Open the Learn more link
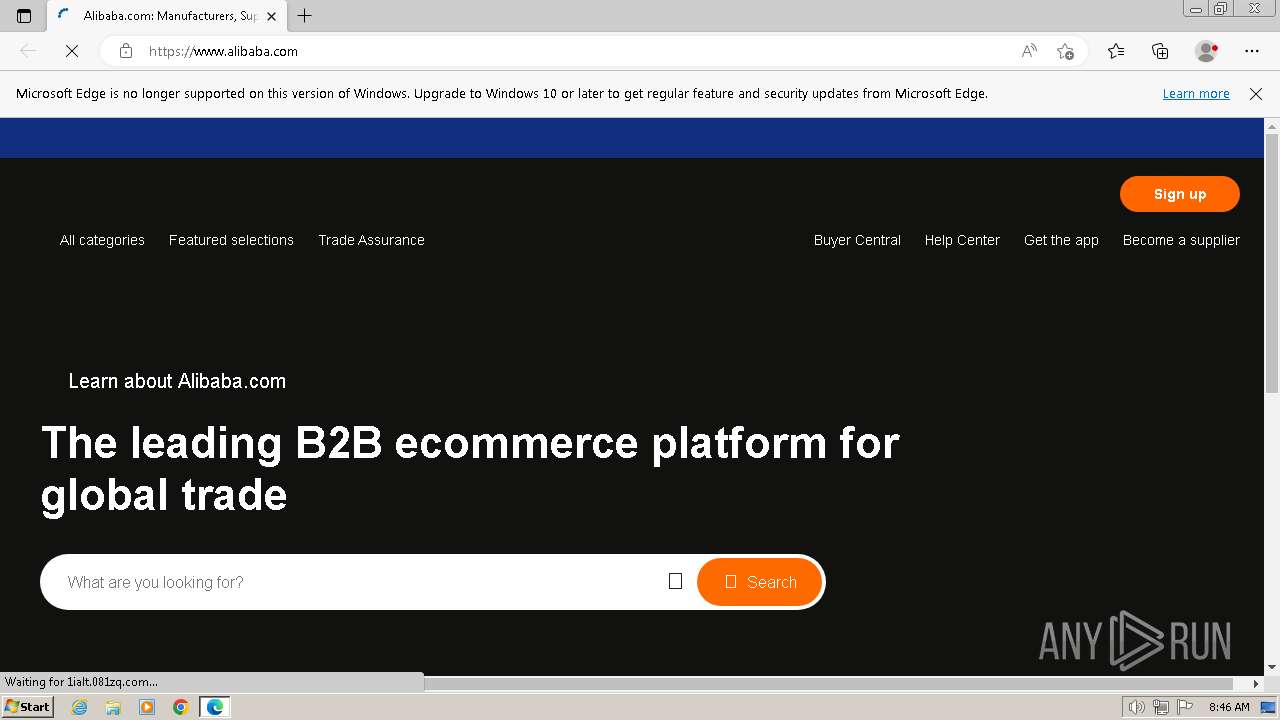The height and width of the screenshot is (720, 1280). [1196, 94]
